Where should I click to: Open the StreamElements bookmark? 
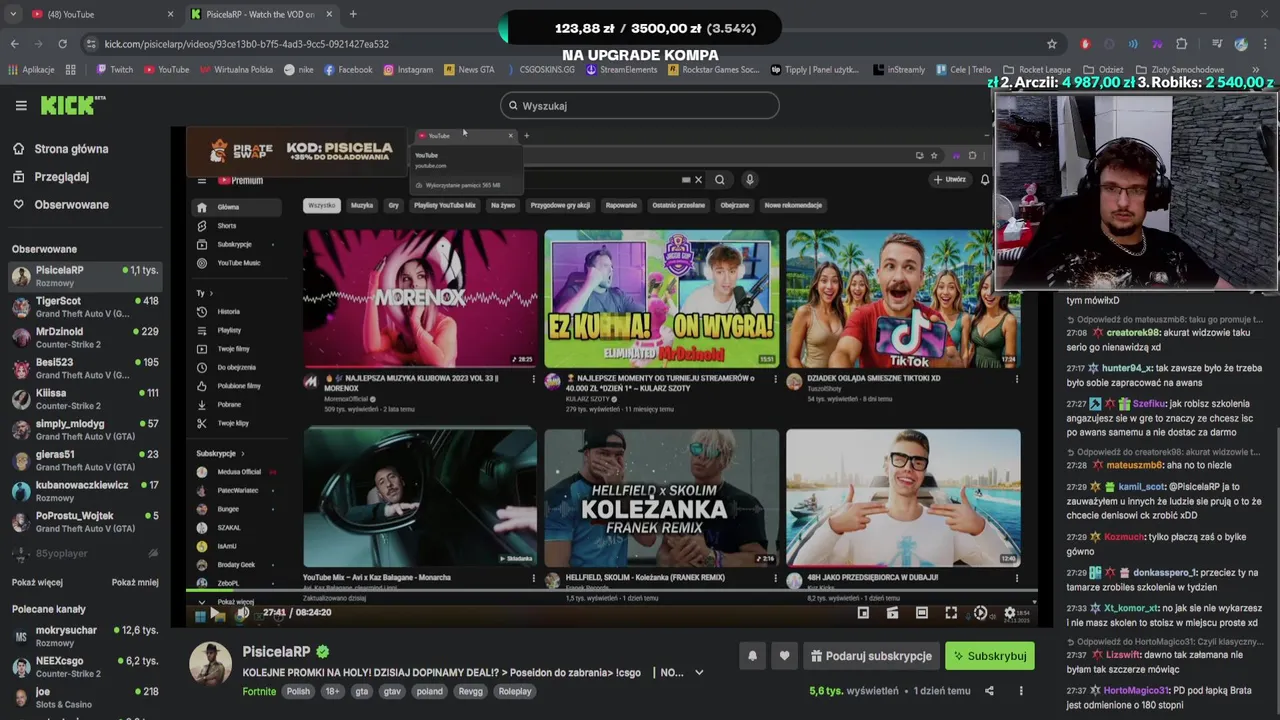pos(621,70)
